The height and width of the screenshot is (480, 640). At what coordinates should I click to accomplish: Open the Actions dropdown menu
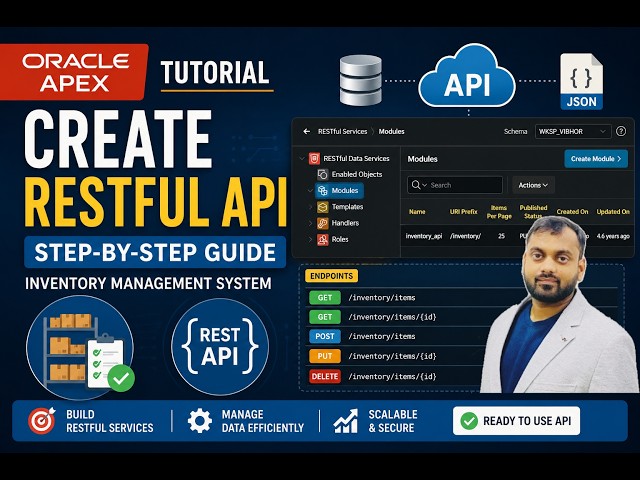click(x=533, y=185)
